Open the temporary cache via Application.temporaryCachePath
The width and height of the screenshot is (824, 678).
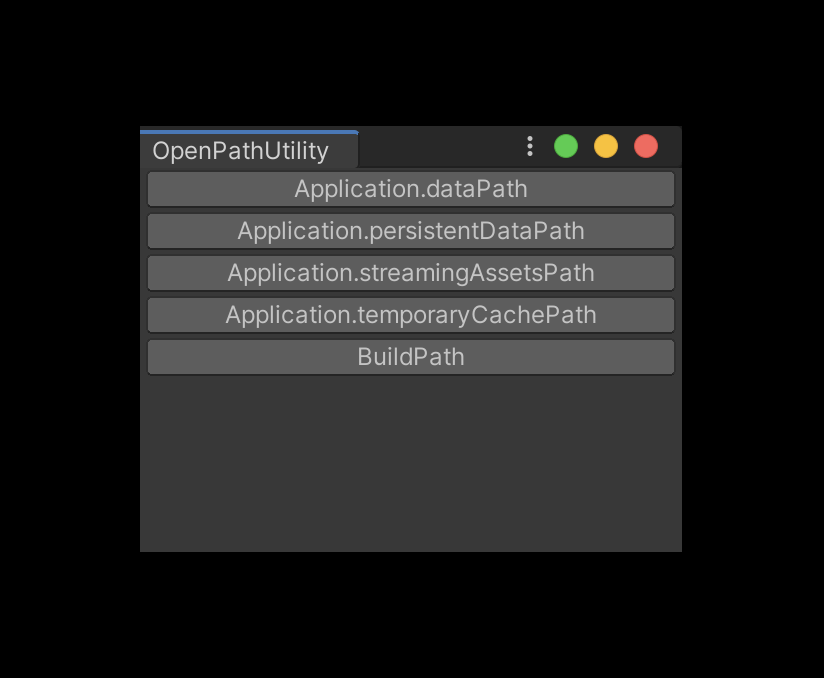411,314
